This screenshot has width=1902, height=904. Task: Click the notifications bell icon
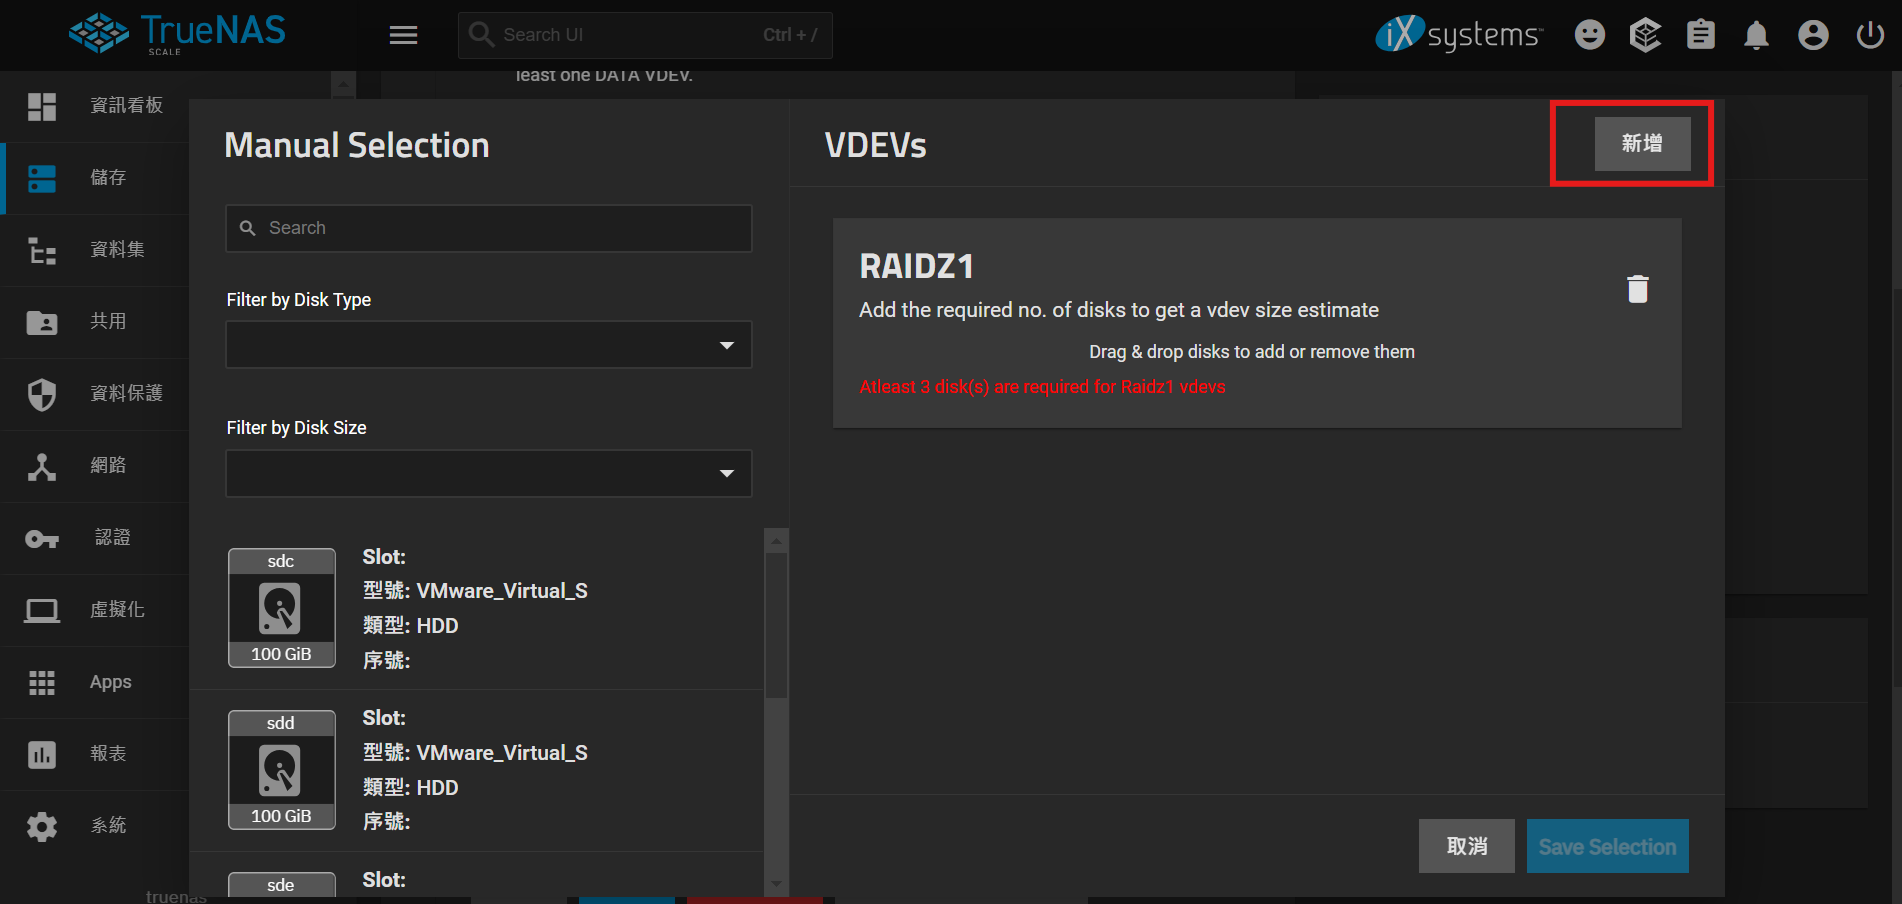point(1756,35)
